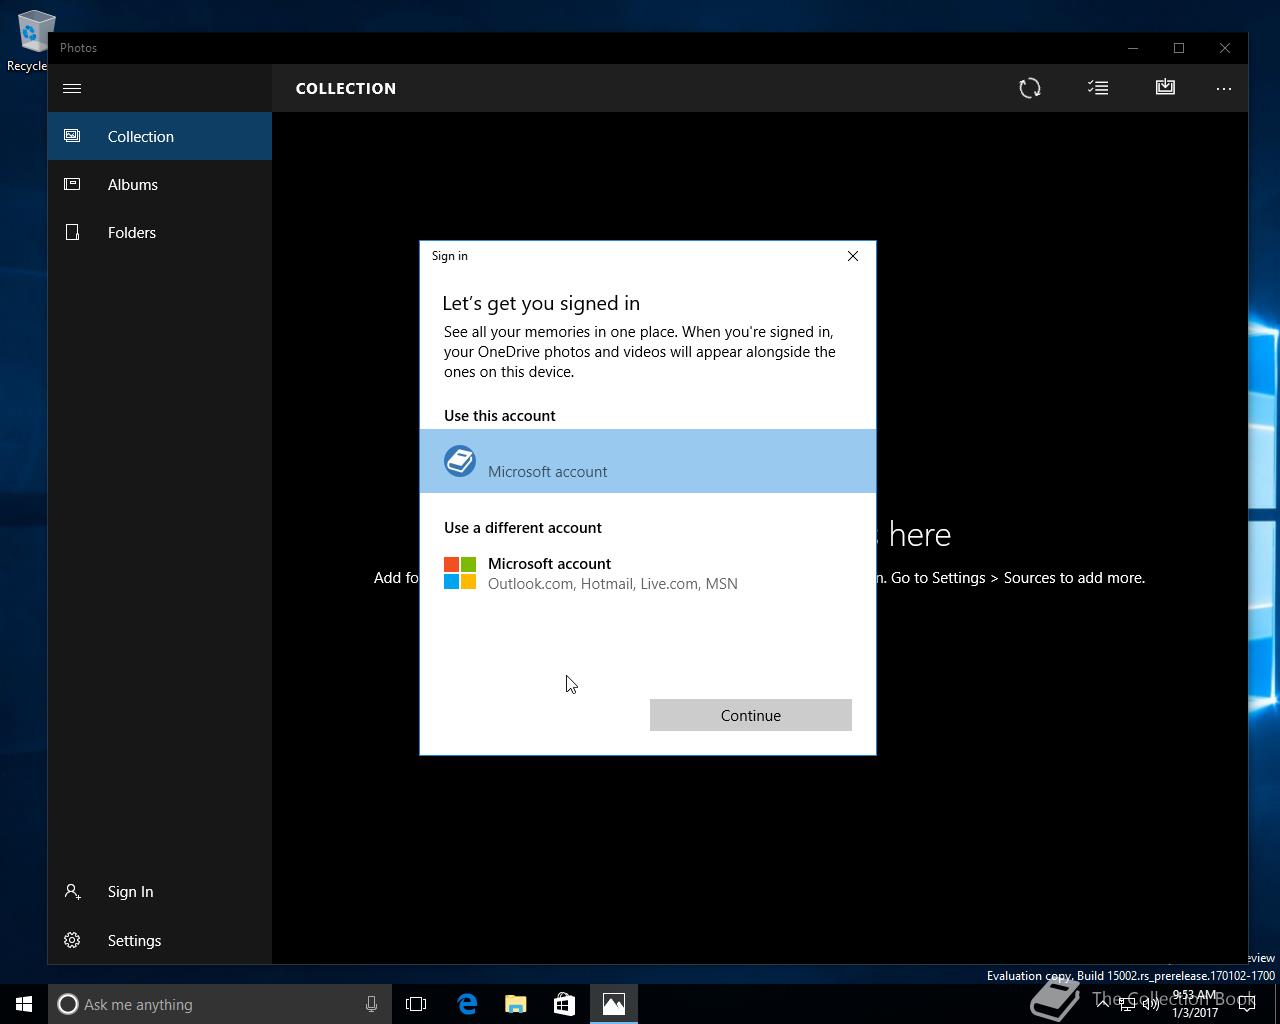Click the Refresh icon in toolbar
This screenshot has width=1280, height=1024.
(1030, 88)
